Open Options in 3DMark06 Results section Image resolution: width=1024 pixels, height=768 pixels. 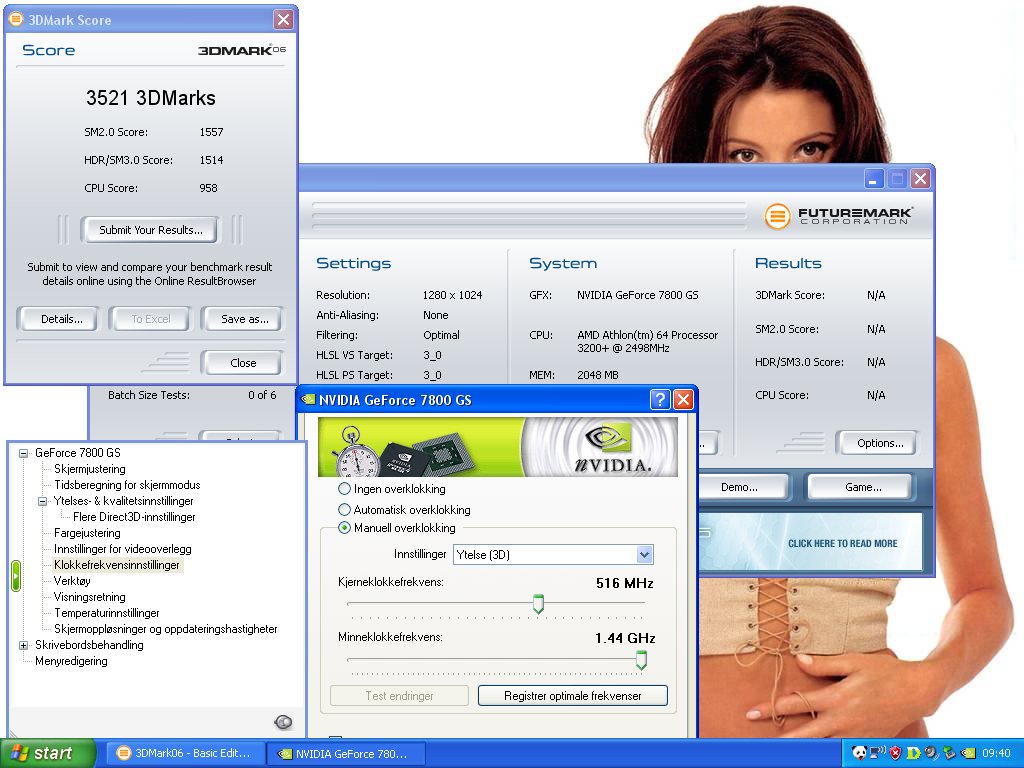(879, 443)
